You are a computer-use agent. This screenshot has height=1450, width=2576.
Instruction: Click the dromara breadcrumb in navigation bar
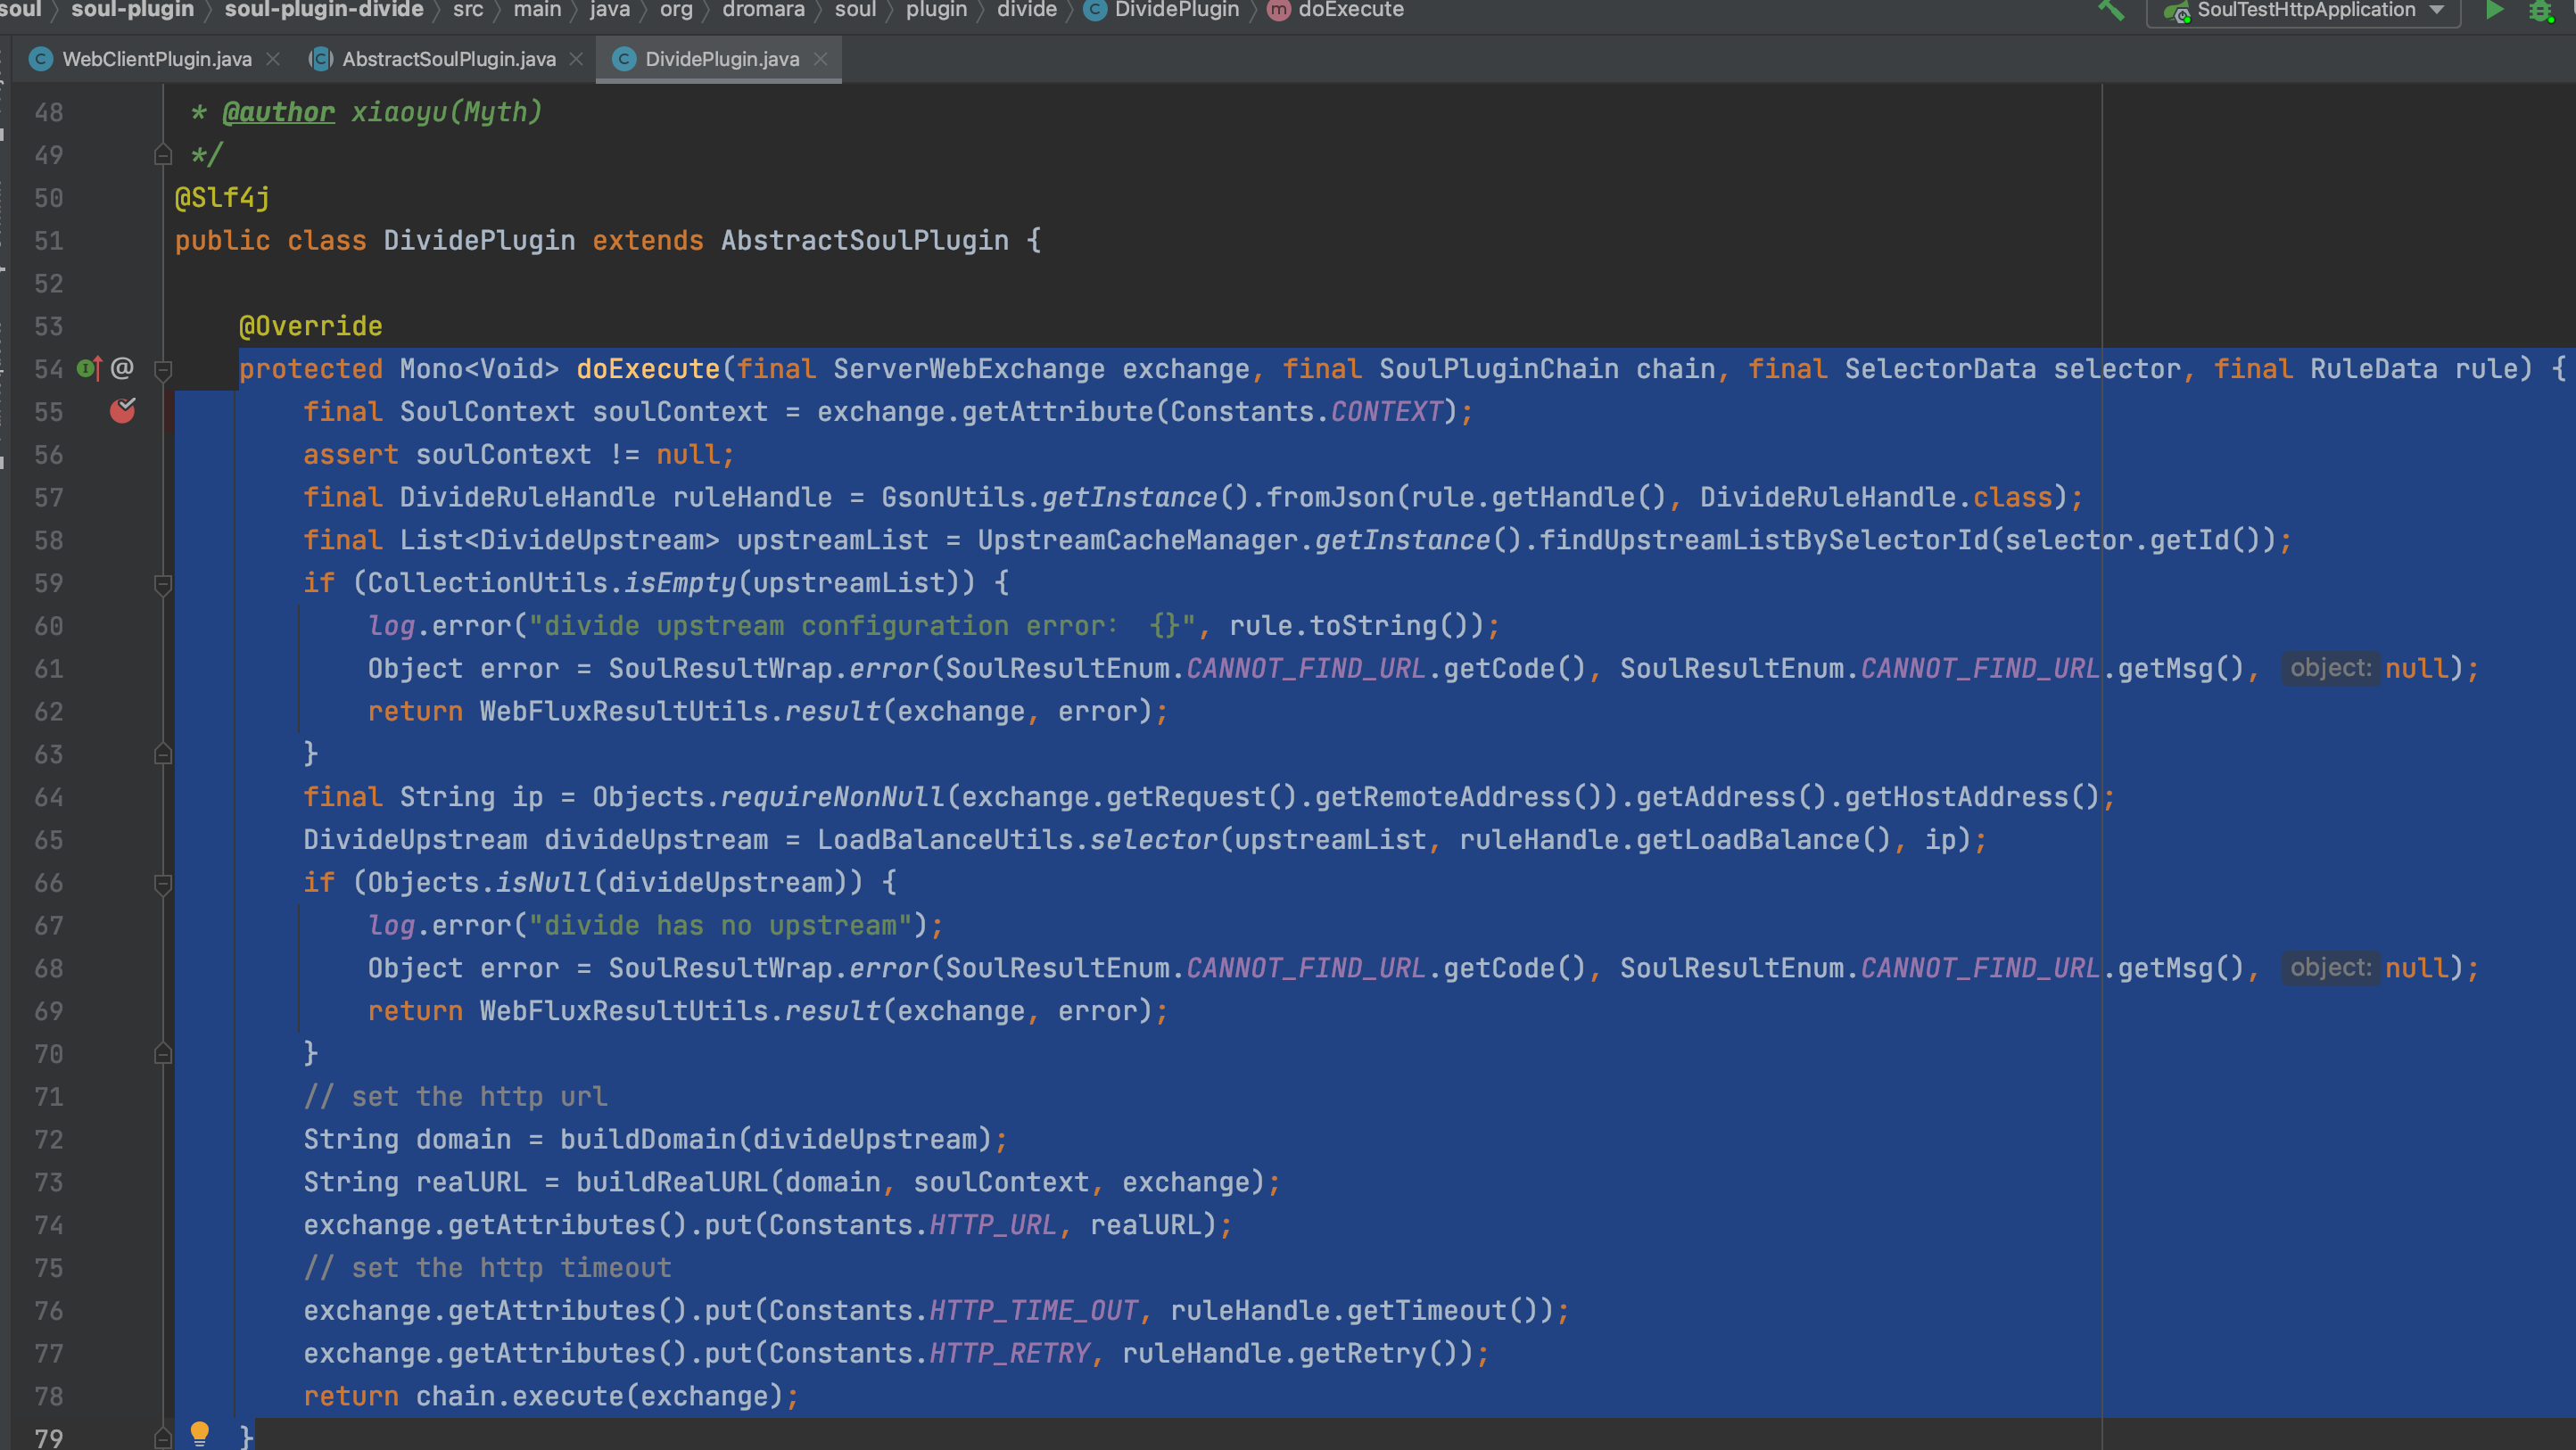763,10
